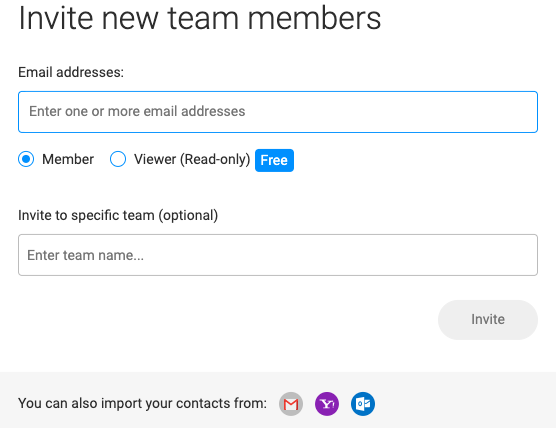Click the "Email addresses:" field label
The image size is (556, 428).
click(x=71, y=72)
